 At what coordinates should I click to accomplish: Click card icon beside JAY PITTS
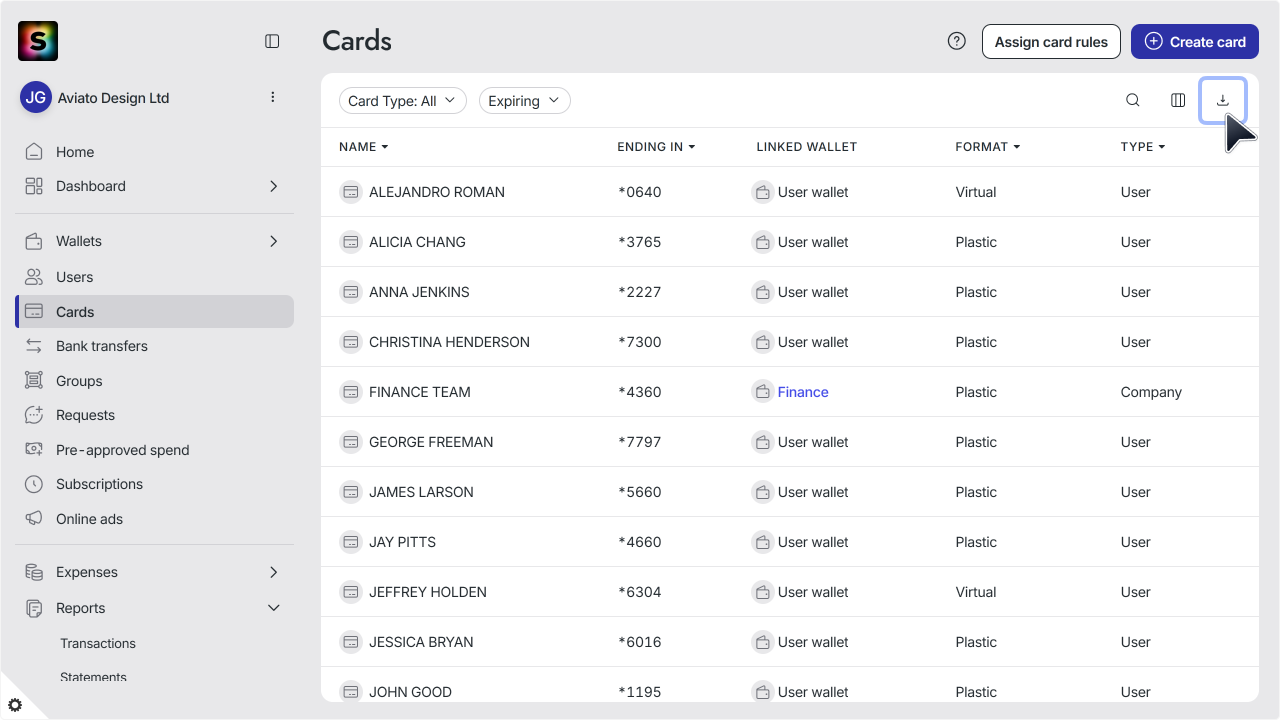coord(351,542)
